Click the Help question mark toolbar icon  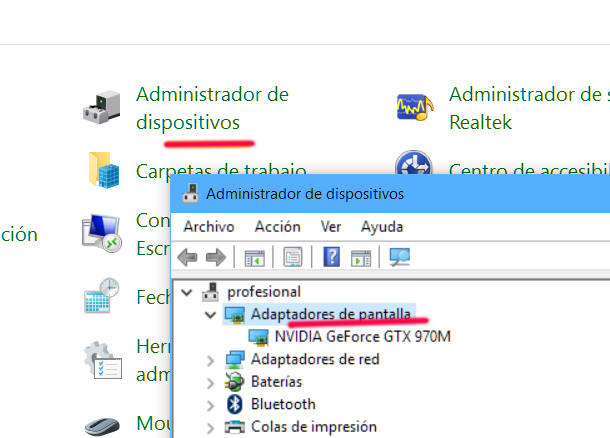click(x=331, y=257)
